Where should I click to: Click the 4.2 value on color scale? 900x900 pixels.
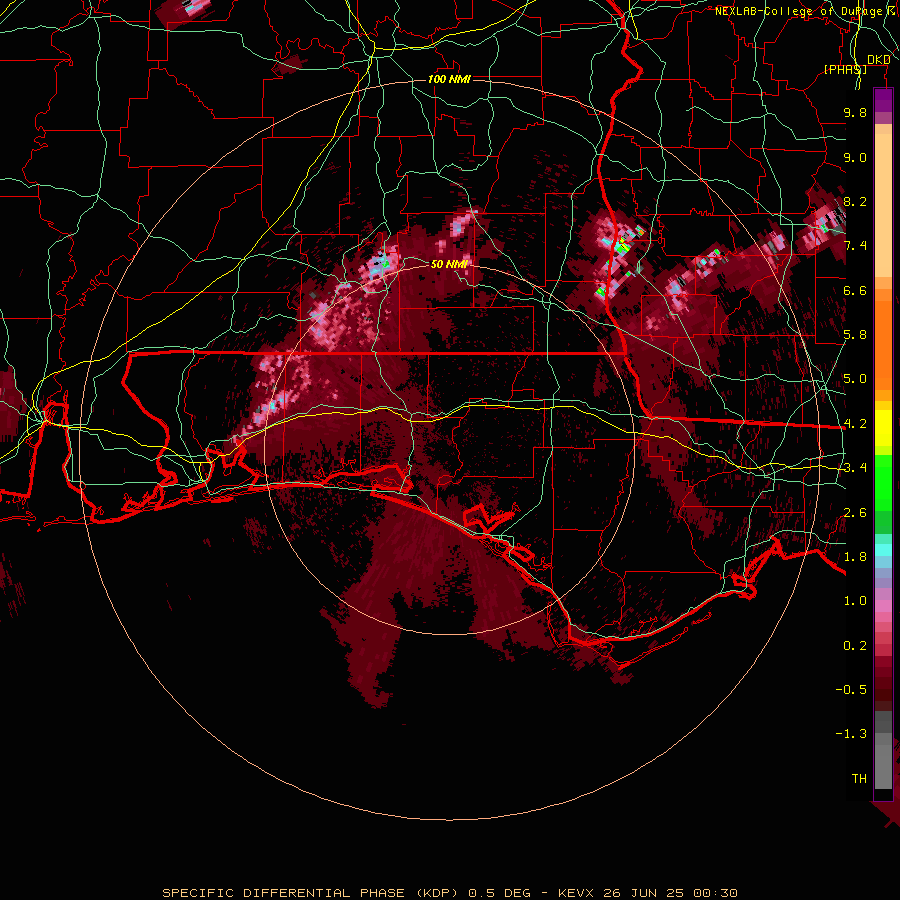click(855, 424)
